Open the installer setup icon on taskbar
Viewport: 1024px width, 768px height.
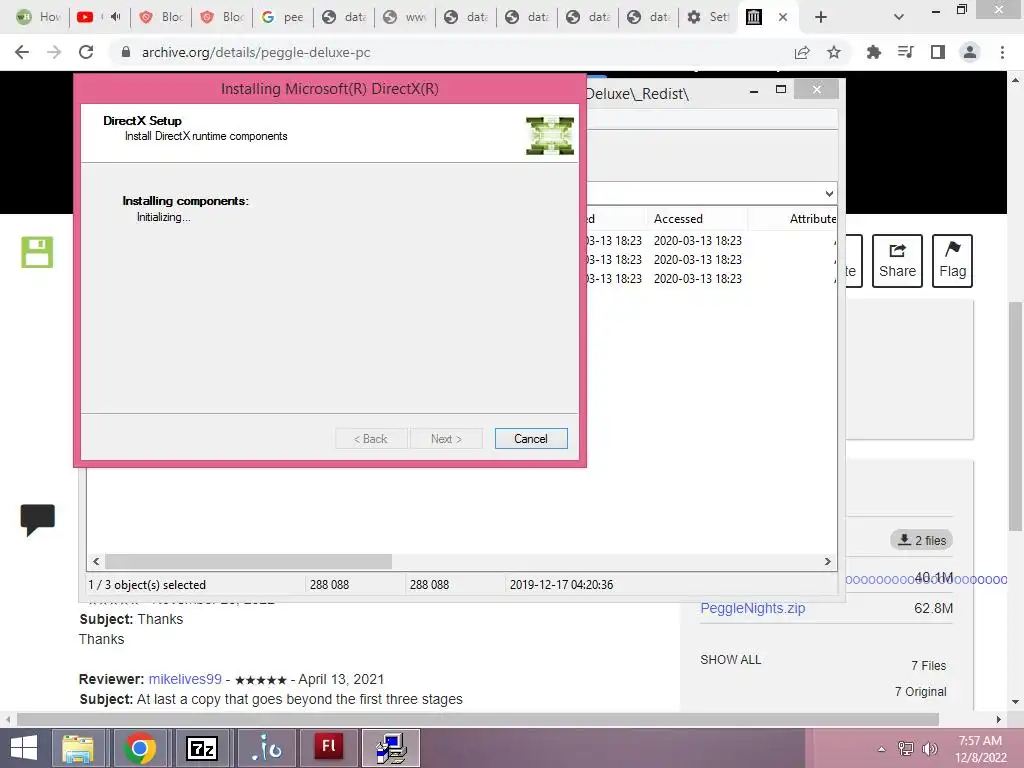(x=391, y=748)
